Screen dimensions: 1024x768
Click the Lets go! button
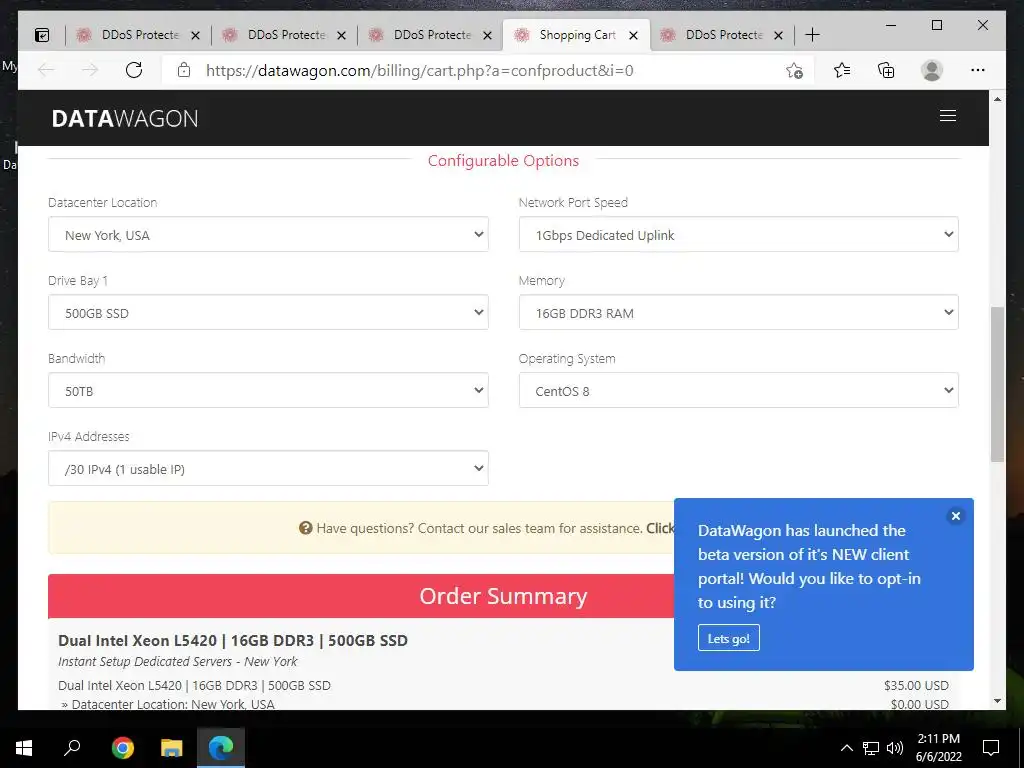tap(728, 638)
